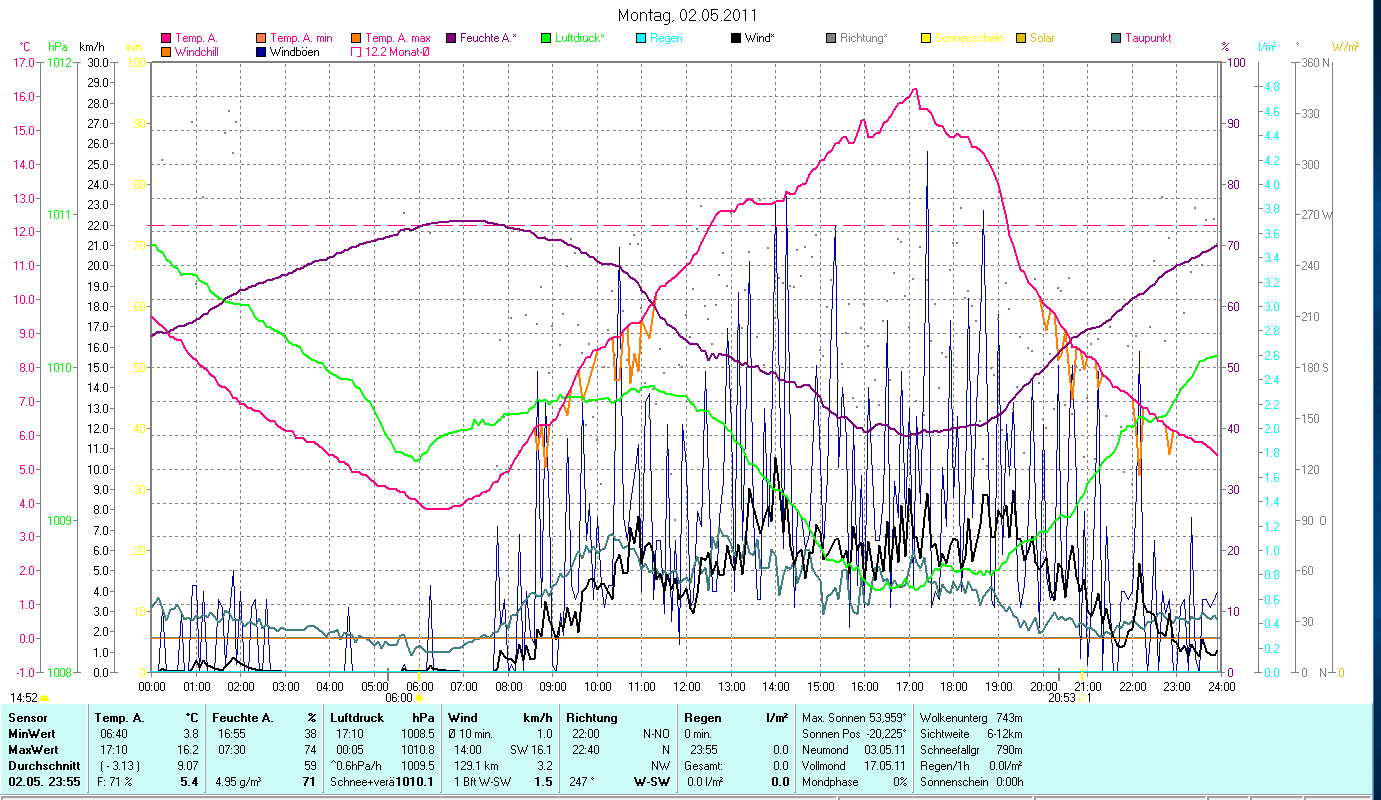Image resolution: width=1381 pixels, height=800 pixels.
Task: Click the yellow Sonnenschein color swatch
Action: [926, 38]
